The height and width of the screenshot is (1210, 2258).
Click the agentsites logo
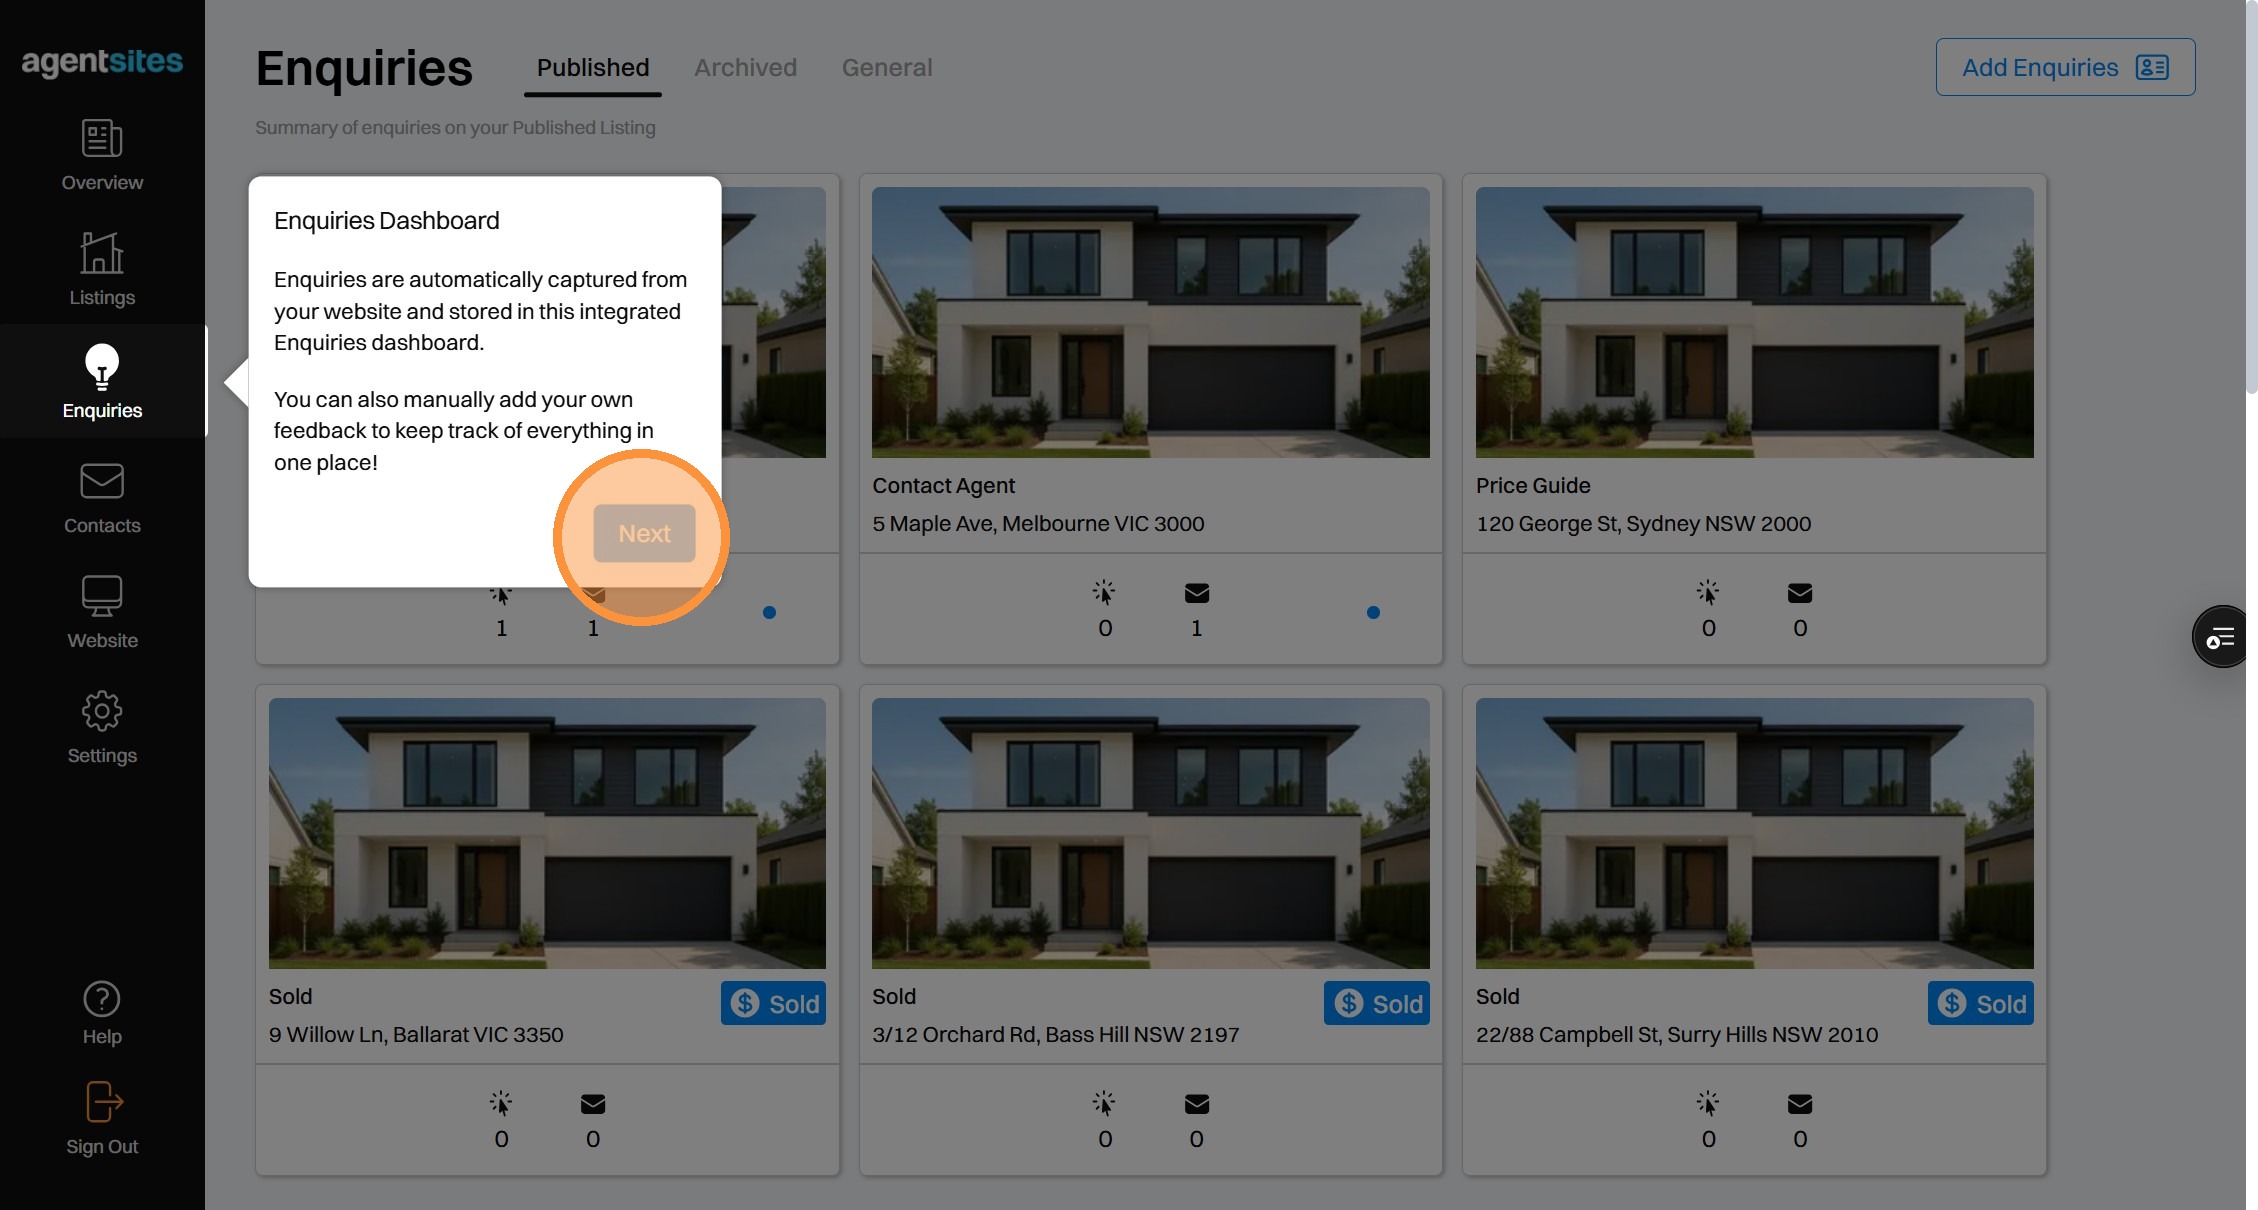point(102,62)
